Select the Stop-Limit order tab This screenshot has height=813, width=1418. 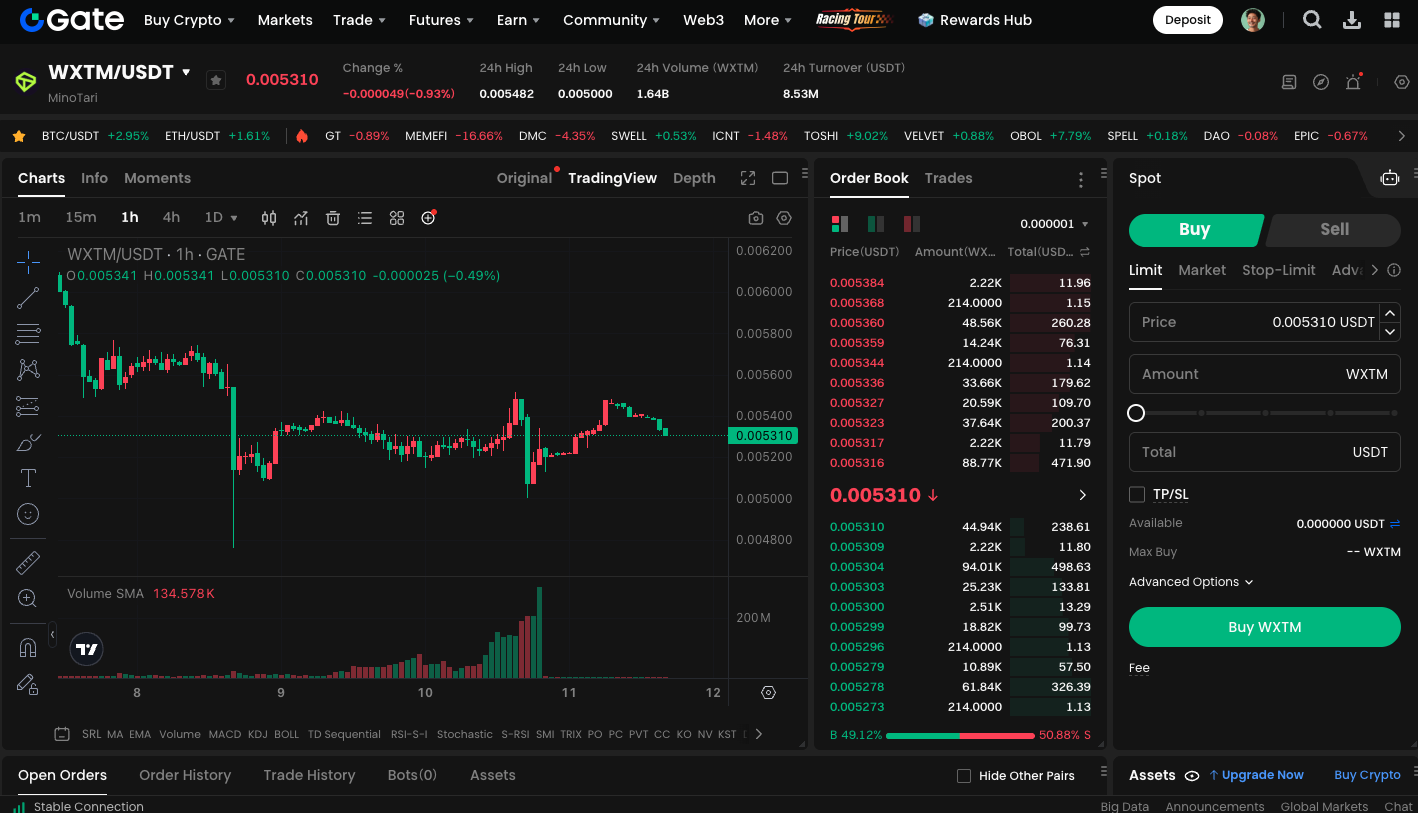[x=1279, y=270]
